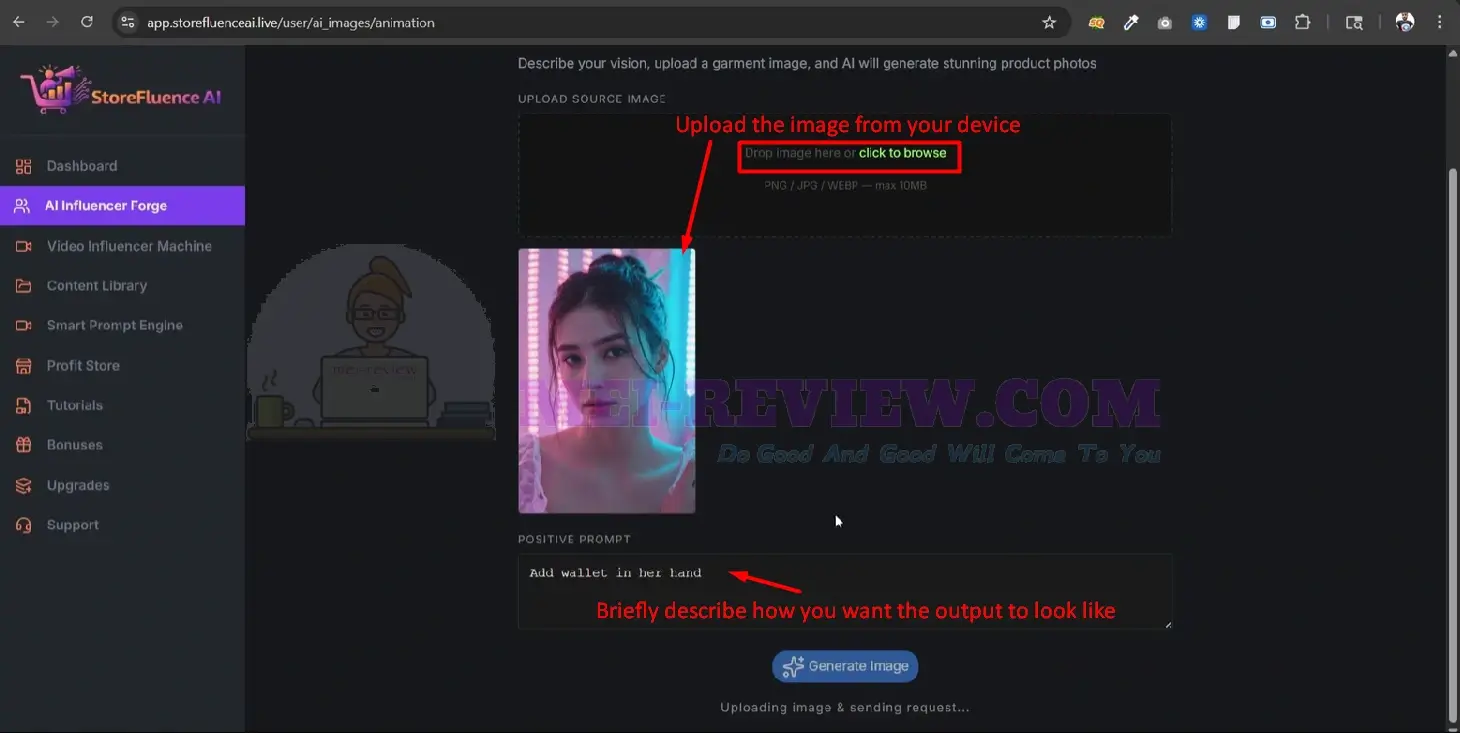Click the Dashboard grid icon in sidebar
Screen dimensions: 1460x733
pos(23,166)
